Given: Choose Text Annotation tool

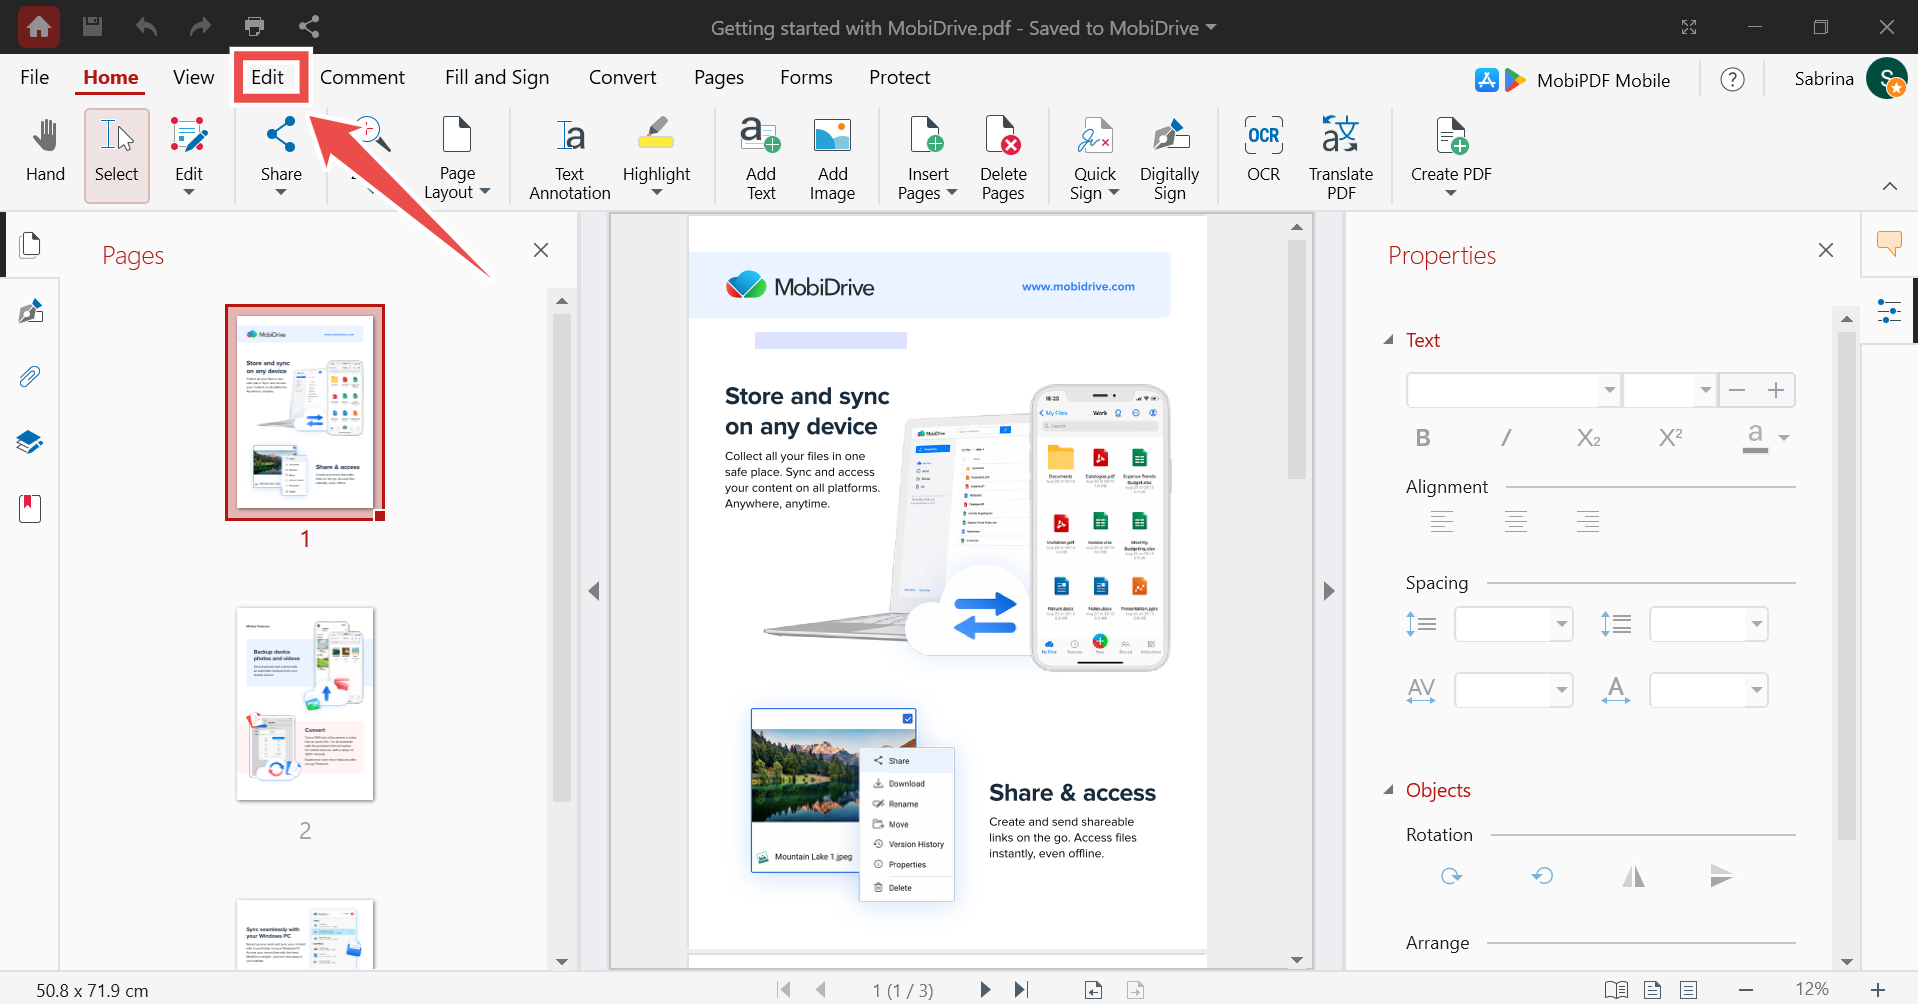Looking at the screenshot, I should click(x=570, y=158).
